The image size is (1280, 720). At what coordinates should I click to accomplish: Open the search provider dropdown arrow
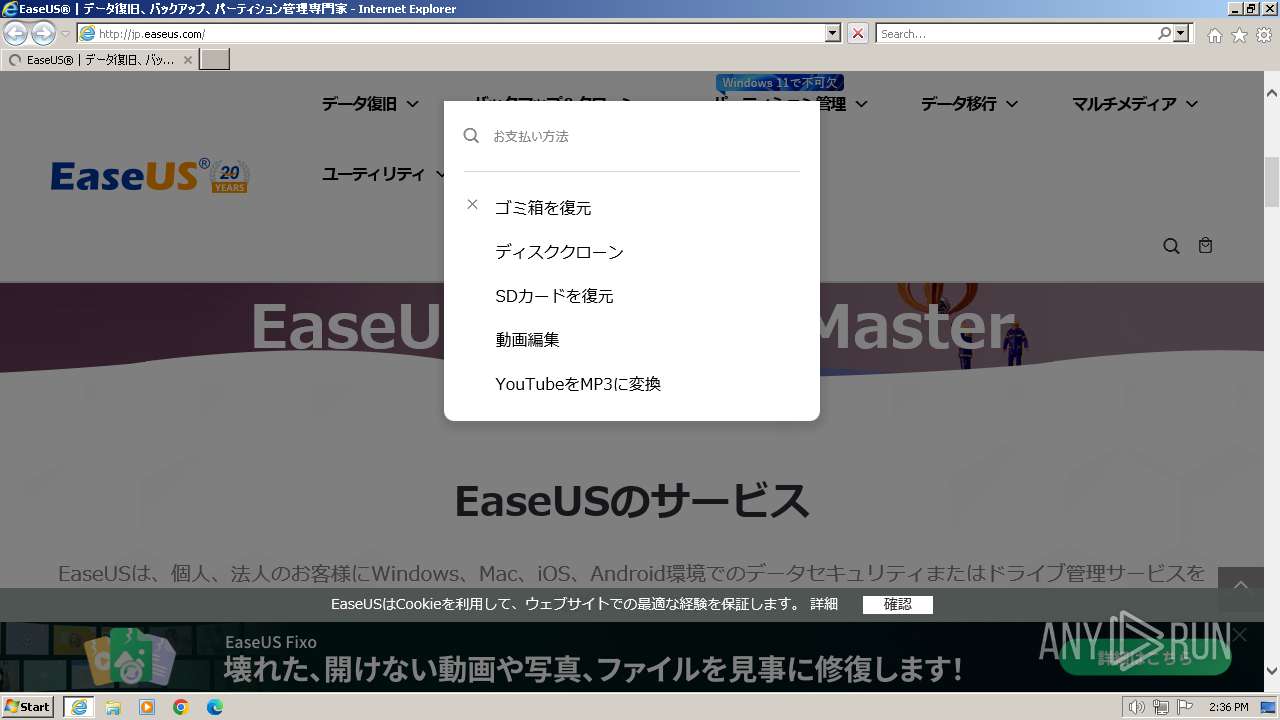[x=1181, y=33]
